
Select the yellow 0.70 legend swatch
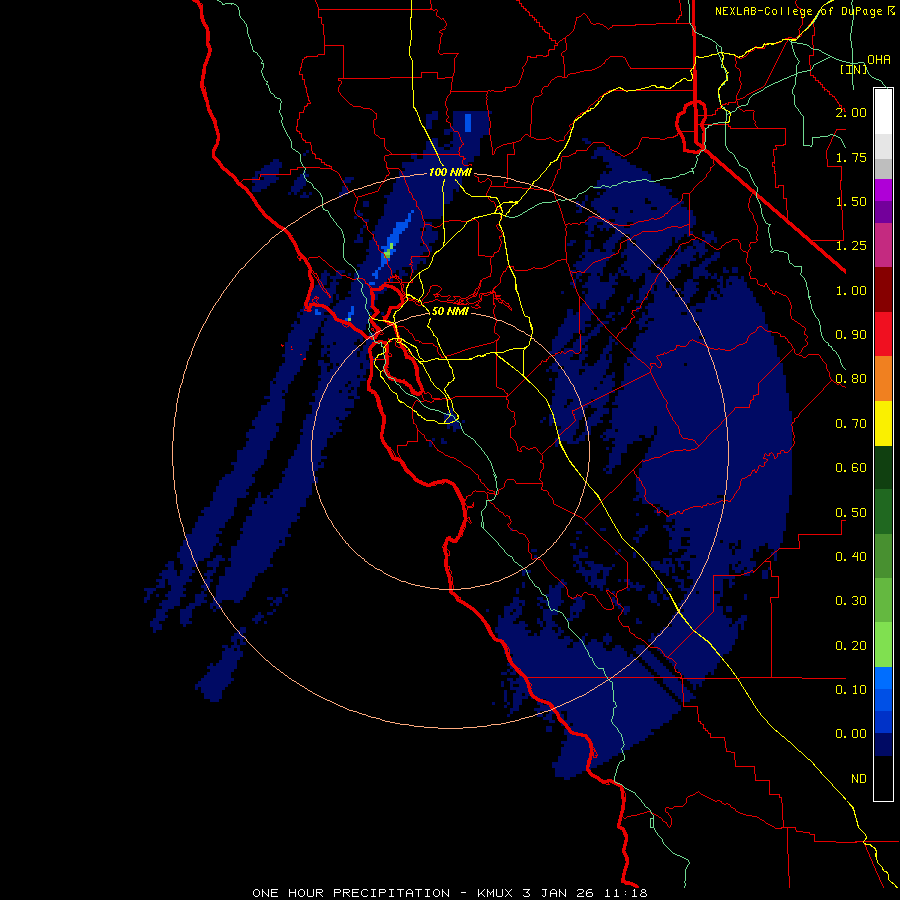click(883, 424)
